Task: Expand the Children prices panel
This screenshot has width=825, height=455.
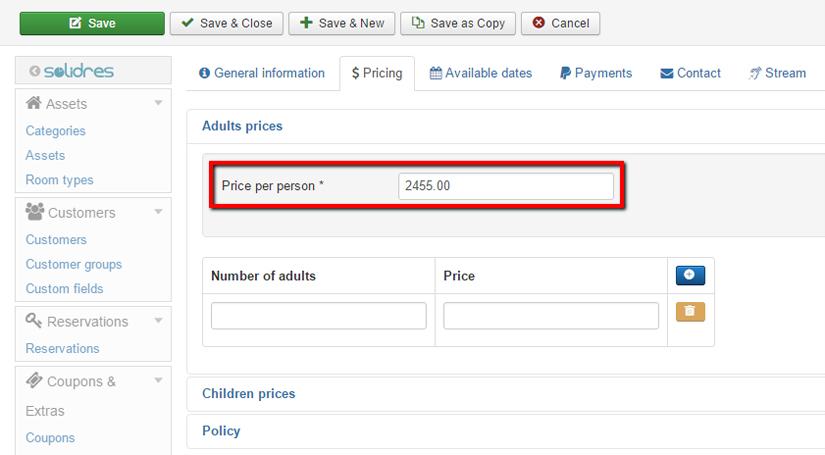Action: [x=248, y=393]
